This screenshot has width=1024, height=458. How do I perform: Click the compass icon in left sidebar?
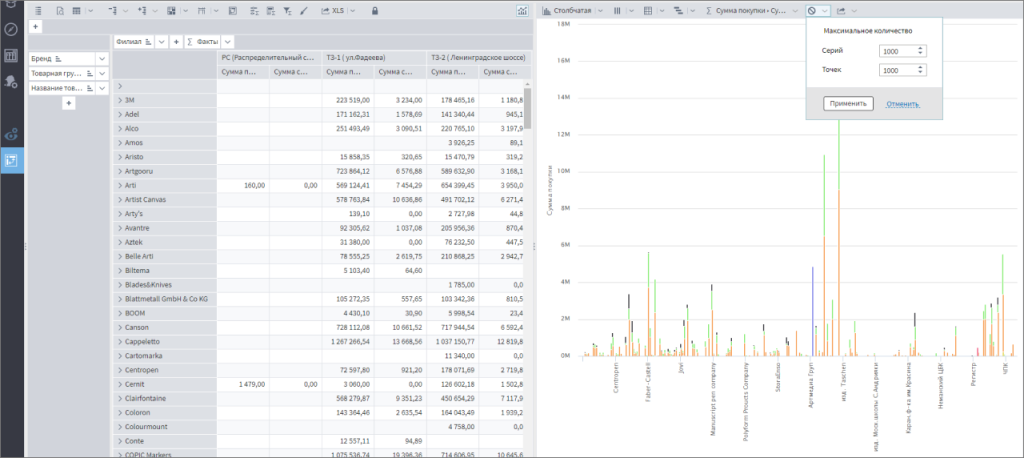pyautogui.click(x=12, y=30)
